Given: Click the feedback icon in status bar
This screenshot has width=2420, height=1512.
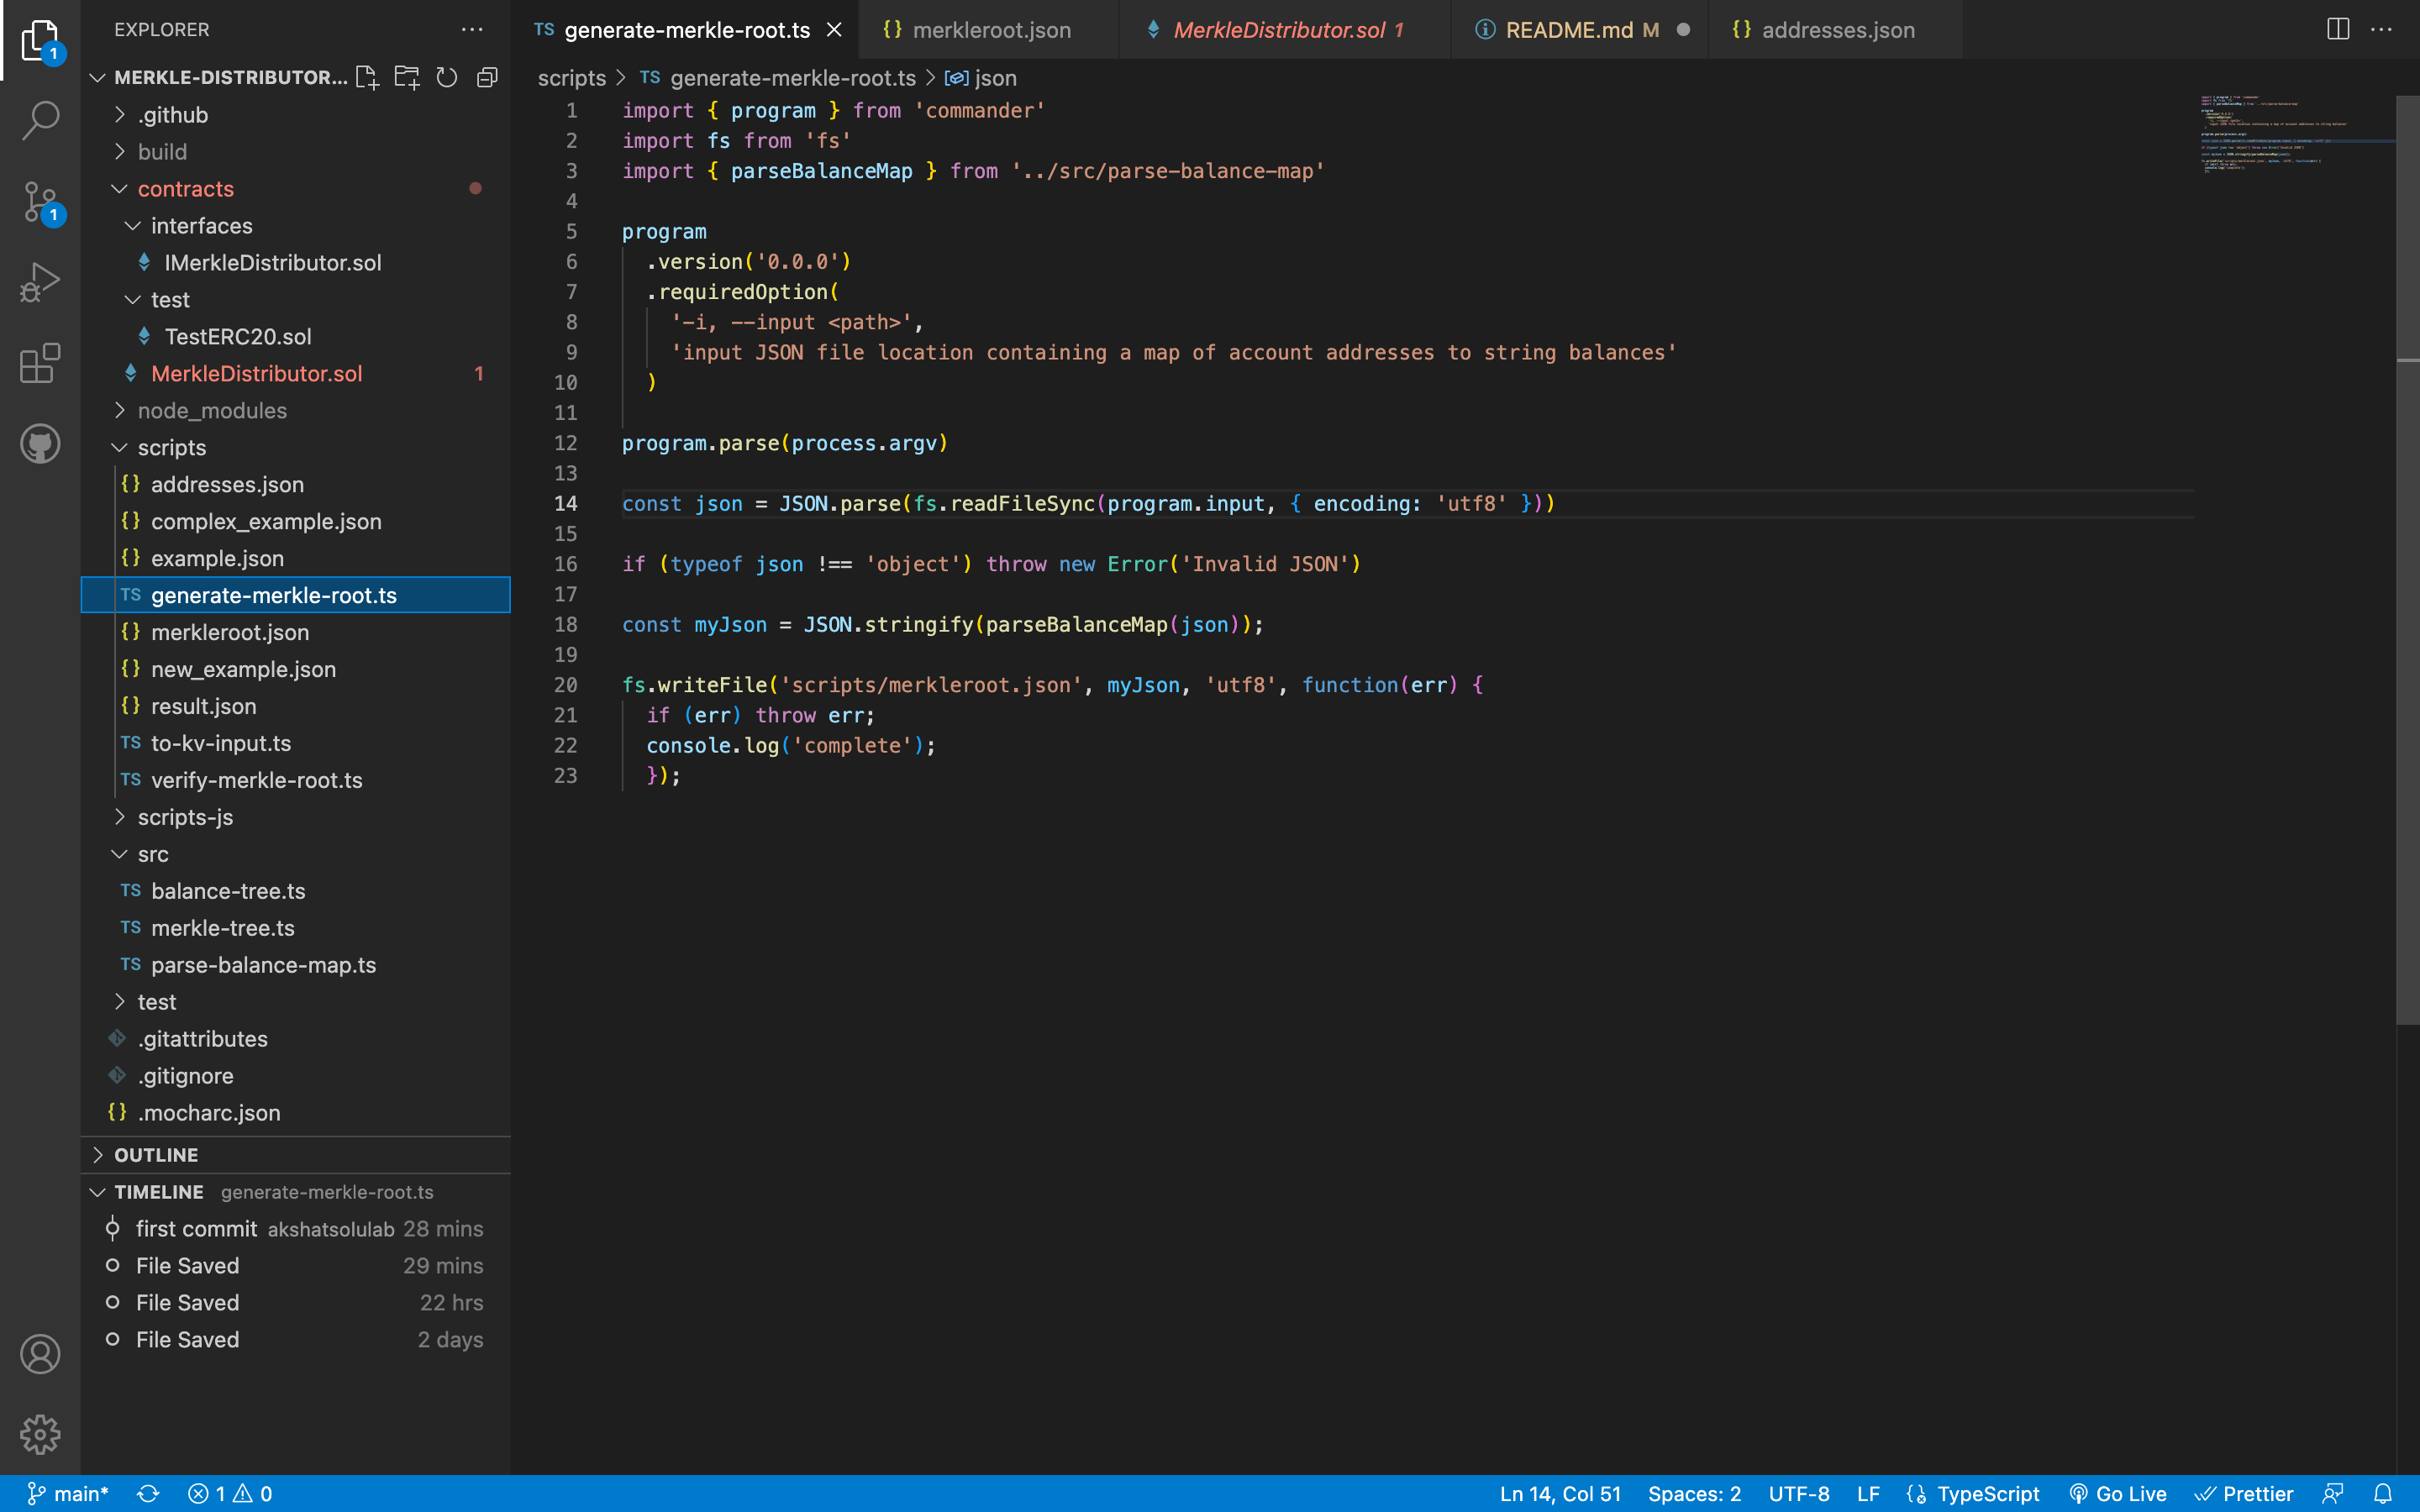Looking at the screenshot, I should coord(2333,1494).
